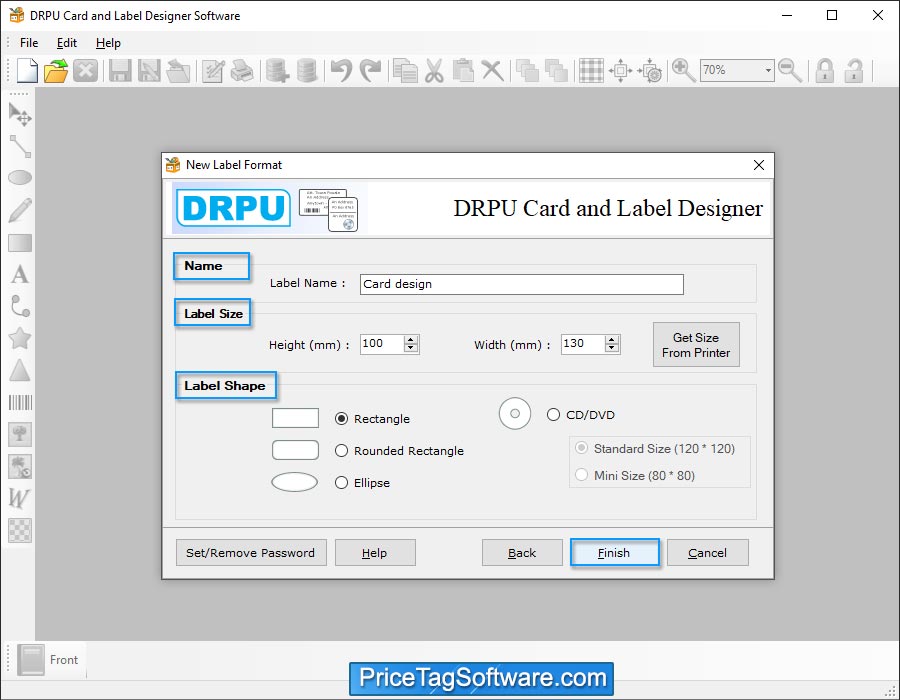Viewport: 900px width, 700px height.
Task: Select the Star shape tool
Action: tap(20, 339)
